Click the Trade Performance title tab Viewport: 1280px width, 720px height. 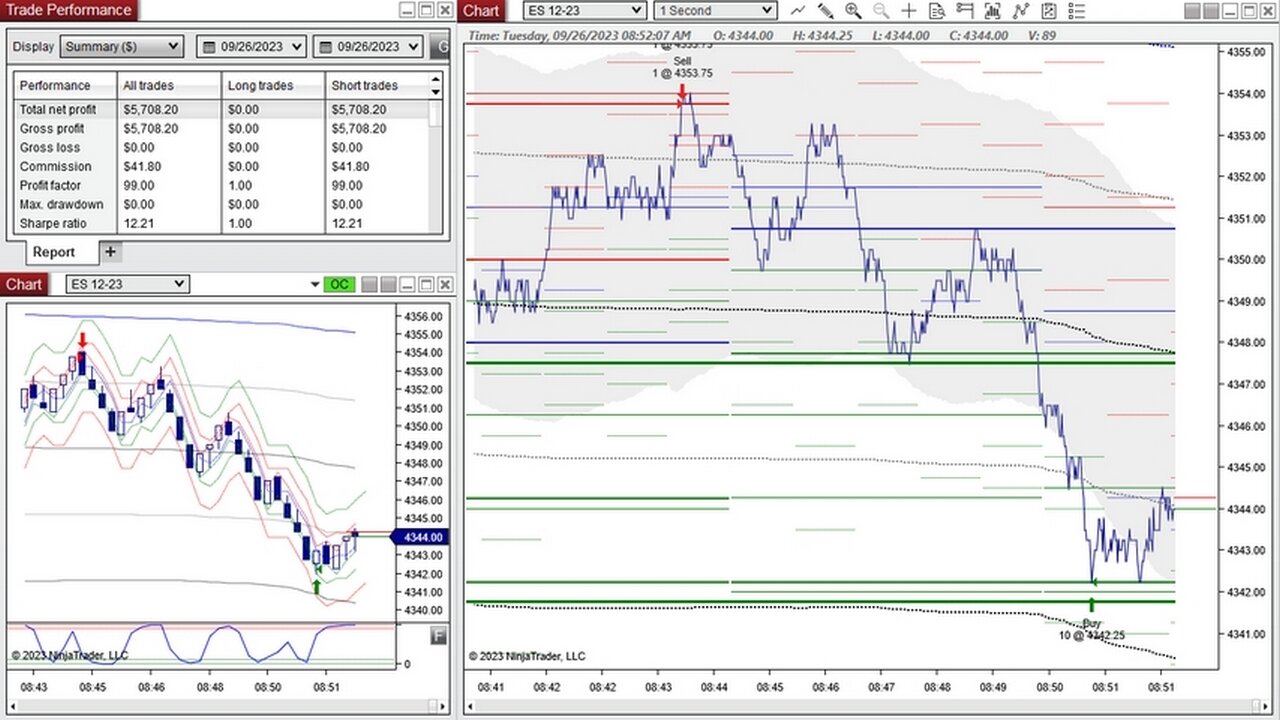[69, 10]
